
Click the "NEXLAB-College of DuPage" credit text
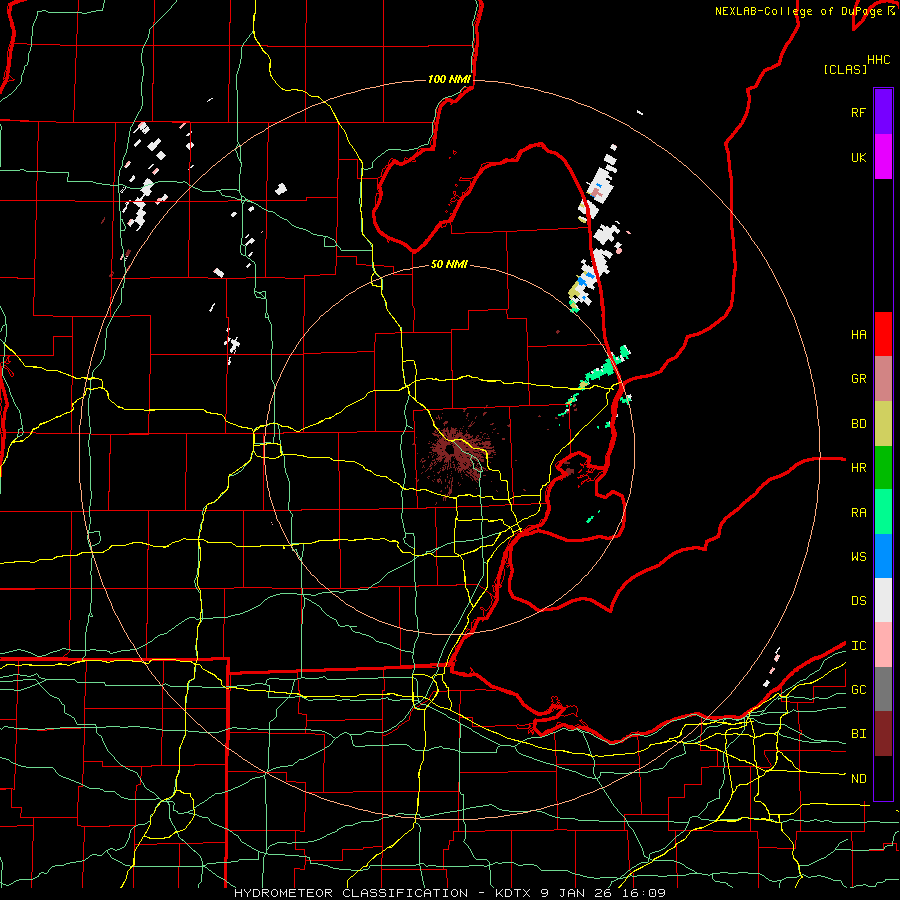[x=800, y=11]
